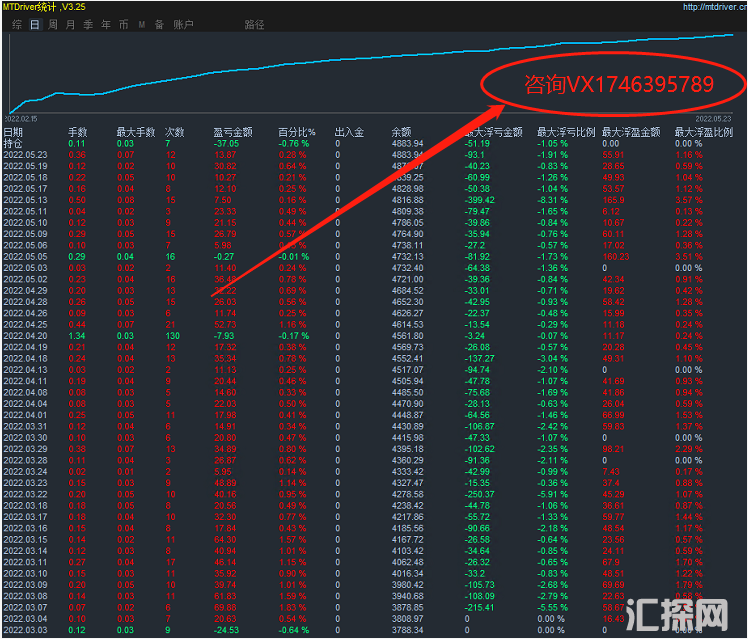Viewport: 748px width, 639px height.
Task: Select the 2022.05.23 row date
Action: point(26,155)
